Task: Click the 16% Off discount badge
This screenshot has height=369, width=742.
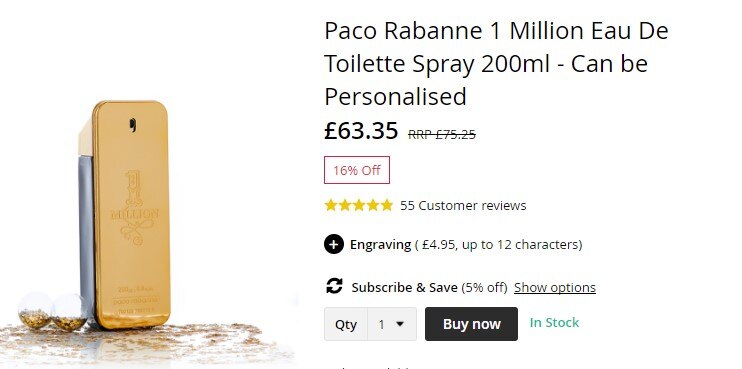Action: (x=357, y=170)
